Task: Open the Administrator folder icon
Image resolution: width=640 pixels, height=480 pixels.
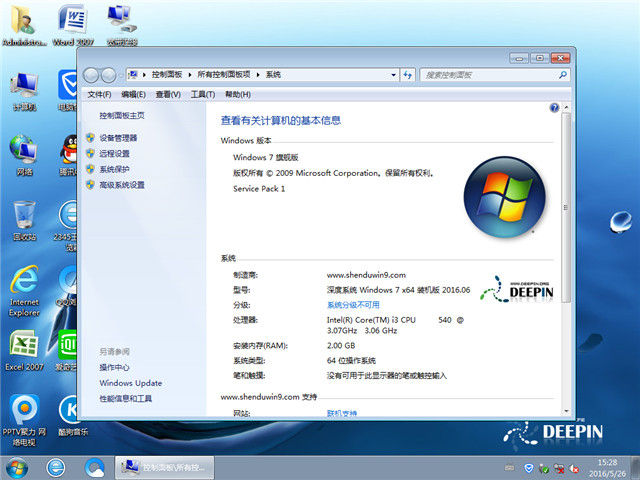Action: [23, 24]
